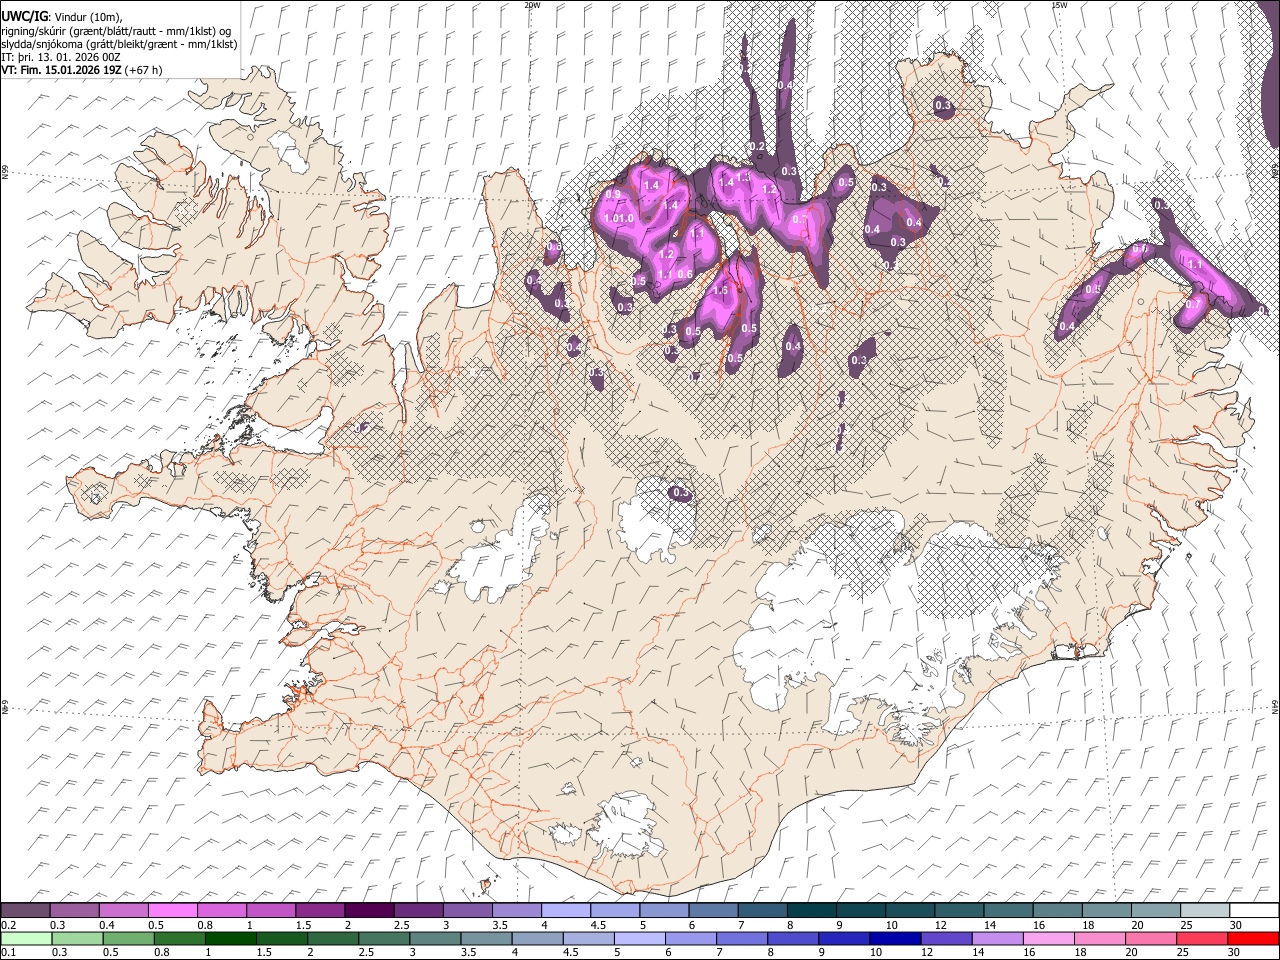The width and height of the screenshot is (1280, 960).
Task: Click the '0.9' precipitation value on the map
Action: (x=613, y=194)
